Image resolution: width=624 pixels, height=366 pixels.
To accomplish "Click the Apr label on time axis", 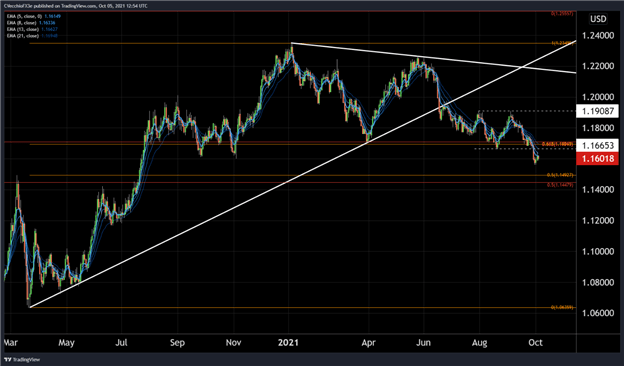I will point(369,343).
